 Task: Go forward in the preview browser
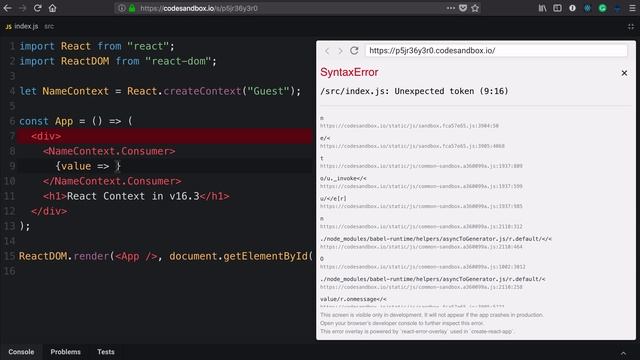[340, 51]
